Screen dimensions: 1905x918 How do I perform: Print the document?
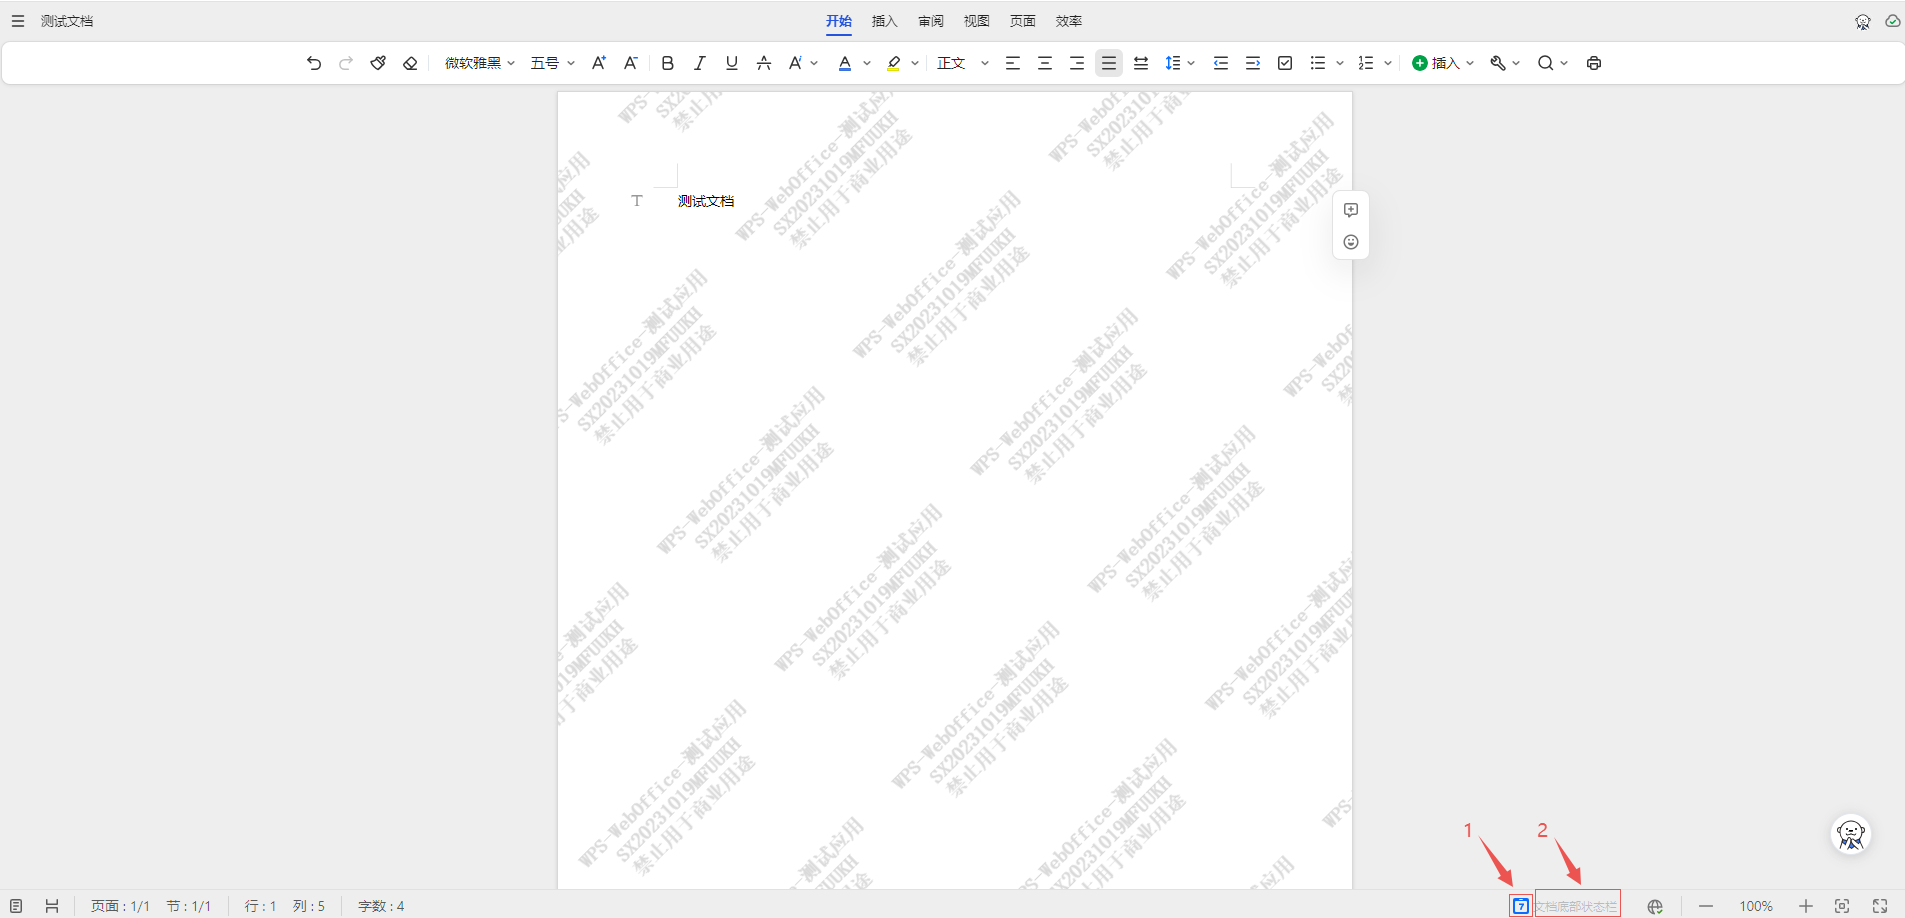1594,63
